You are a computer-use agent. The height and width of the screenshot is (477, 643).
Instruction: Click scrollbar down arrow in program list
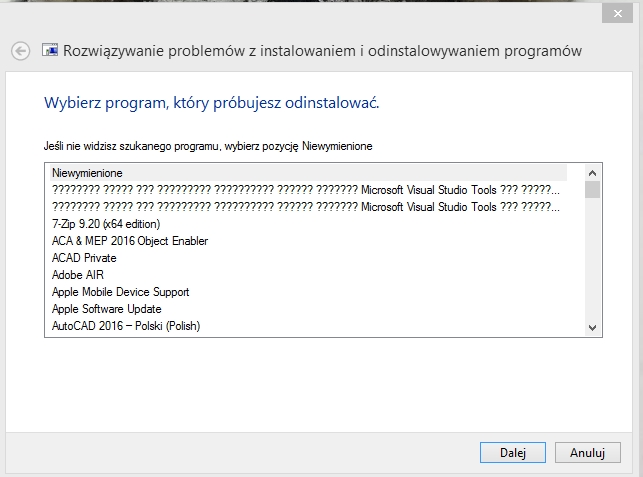pos(592,327)
